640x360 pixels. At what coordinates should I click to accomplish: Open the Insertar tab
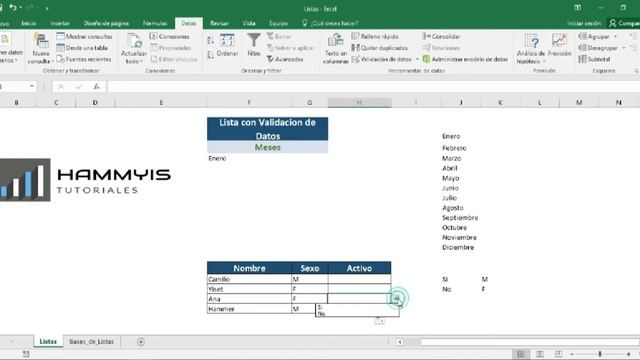coord(60,23)
